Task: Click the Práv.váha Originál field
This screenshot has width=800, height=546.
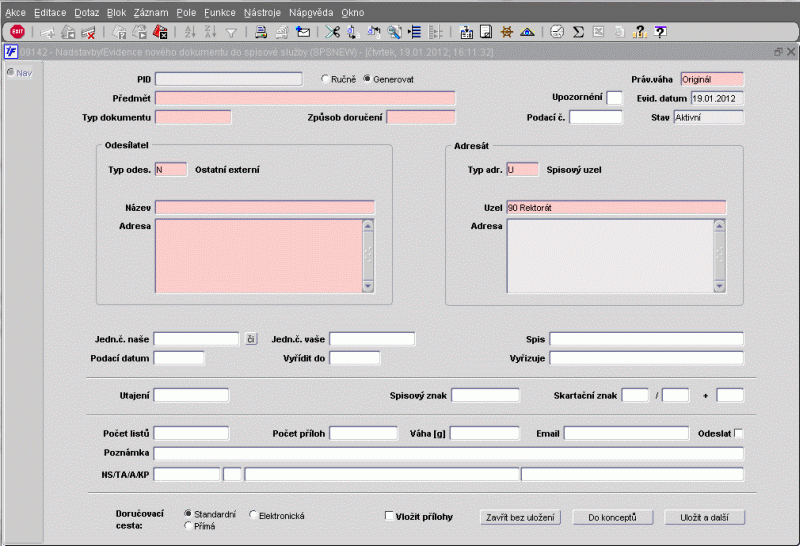Action: click(x=712, y=79)
